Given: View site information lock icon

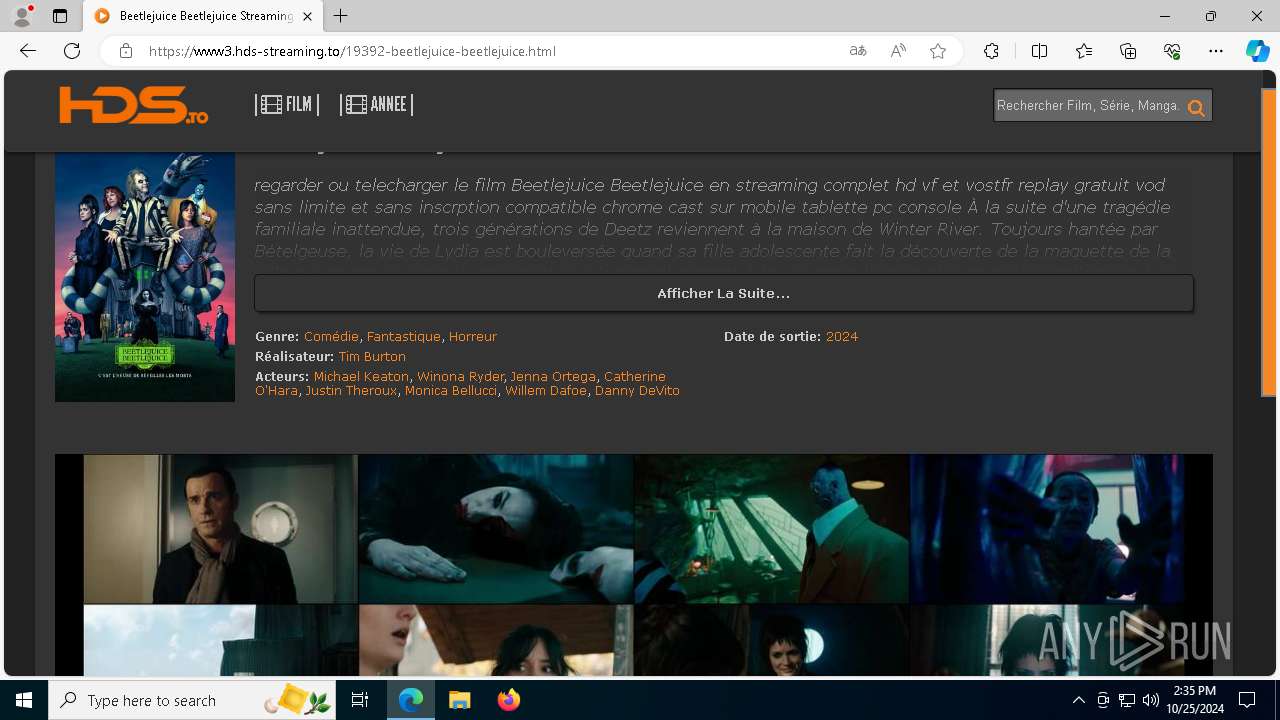Looking at the screenshot, I should (x=126, y=51).
